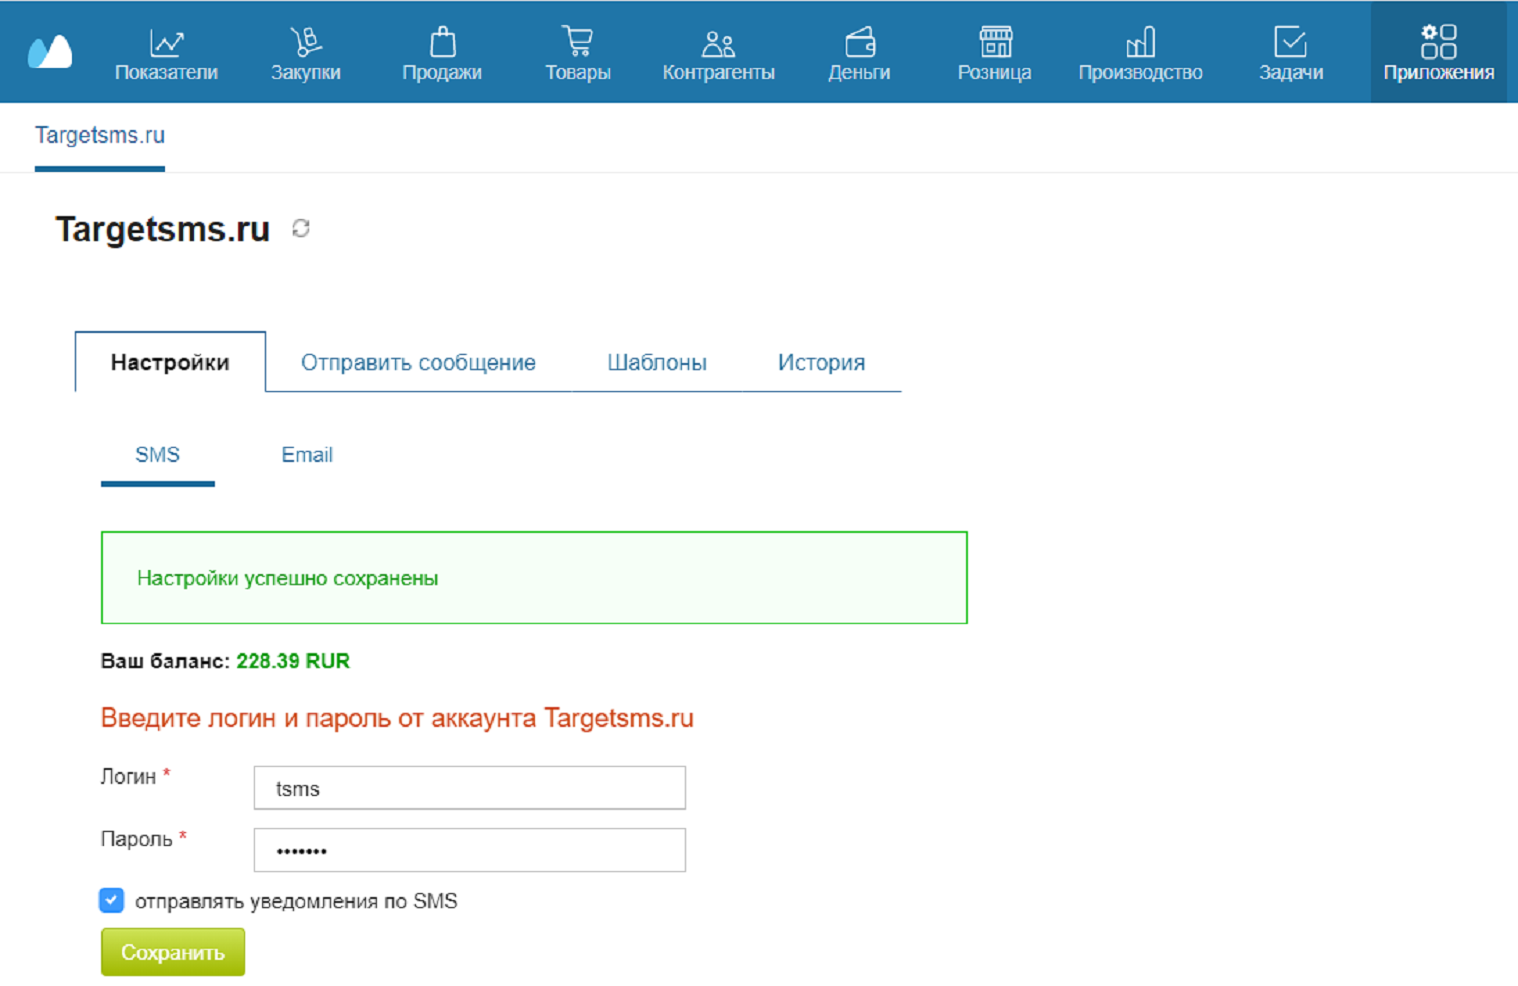The height and width of the screenshot is (986, 1518).
Task: Switch to Отправить сообщение tab
Action: (x=418, y=362)
